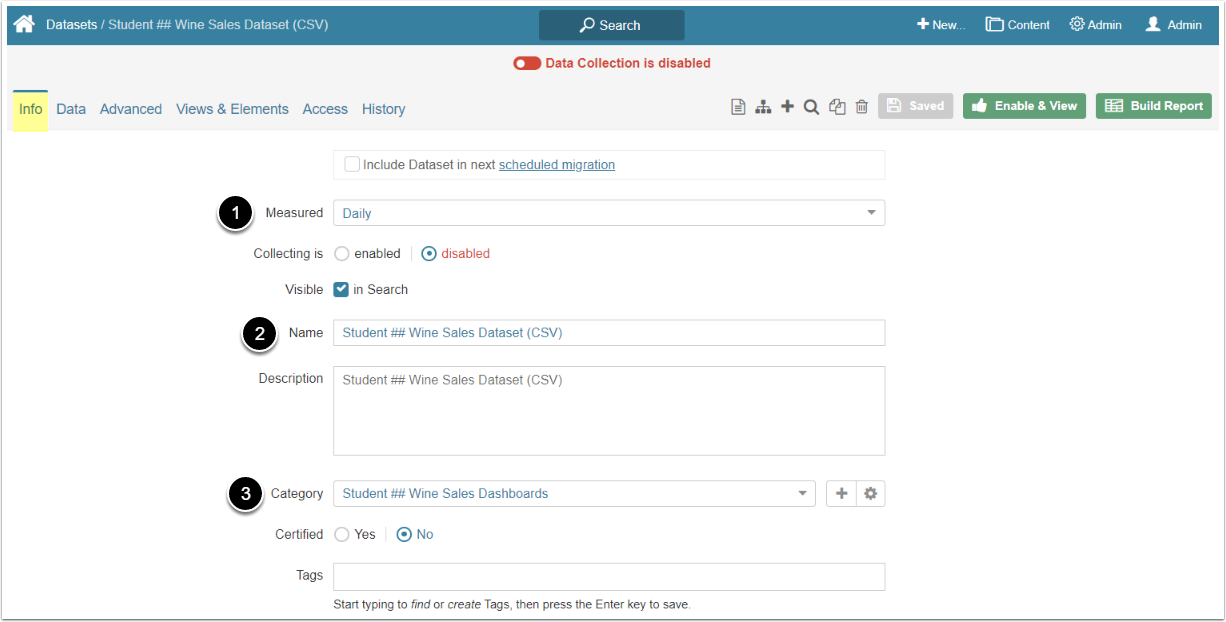Screen dimensions: 1226x622
Task: Set Certified to No
Action: tap(405, 535)
